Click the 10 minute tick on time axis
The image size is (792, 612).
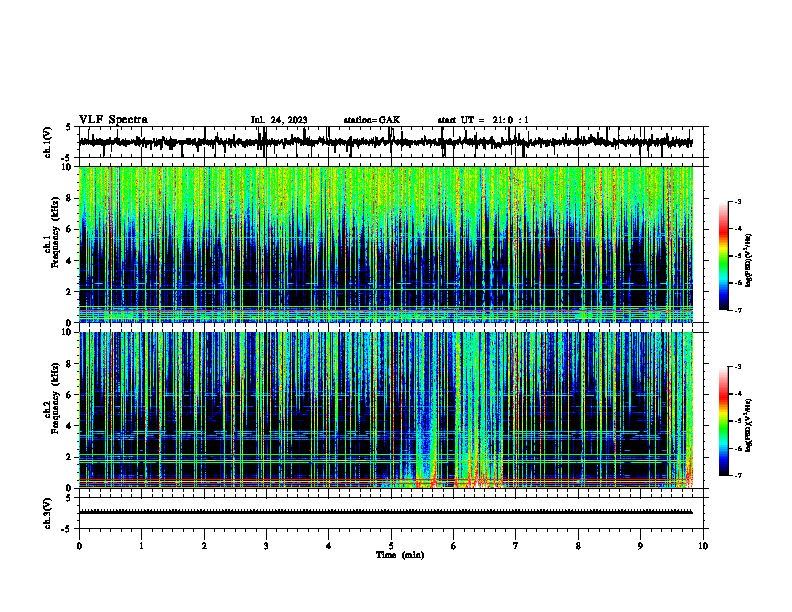703,546
